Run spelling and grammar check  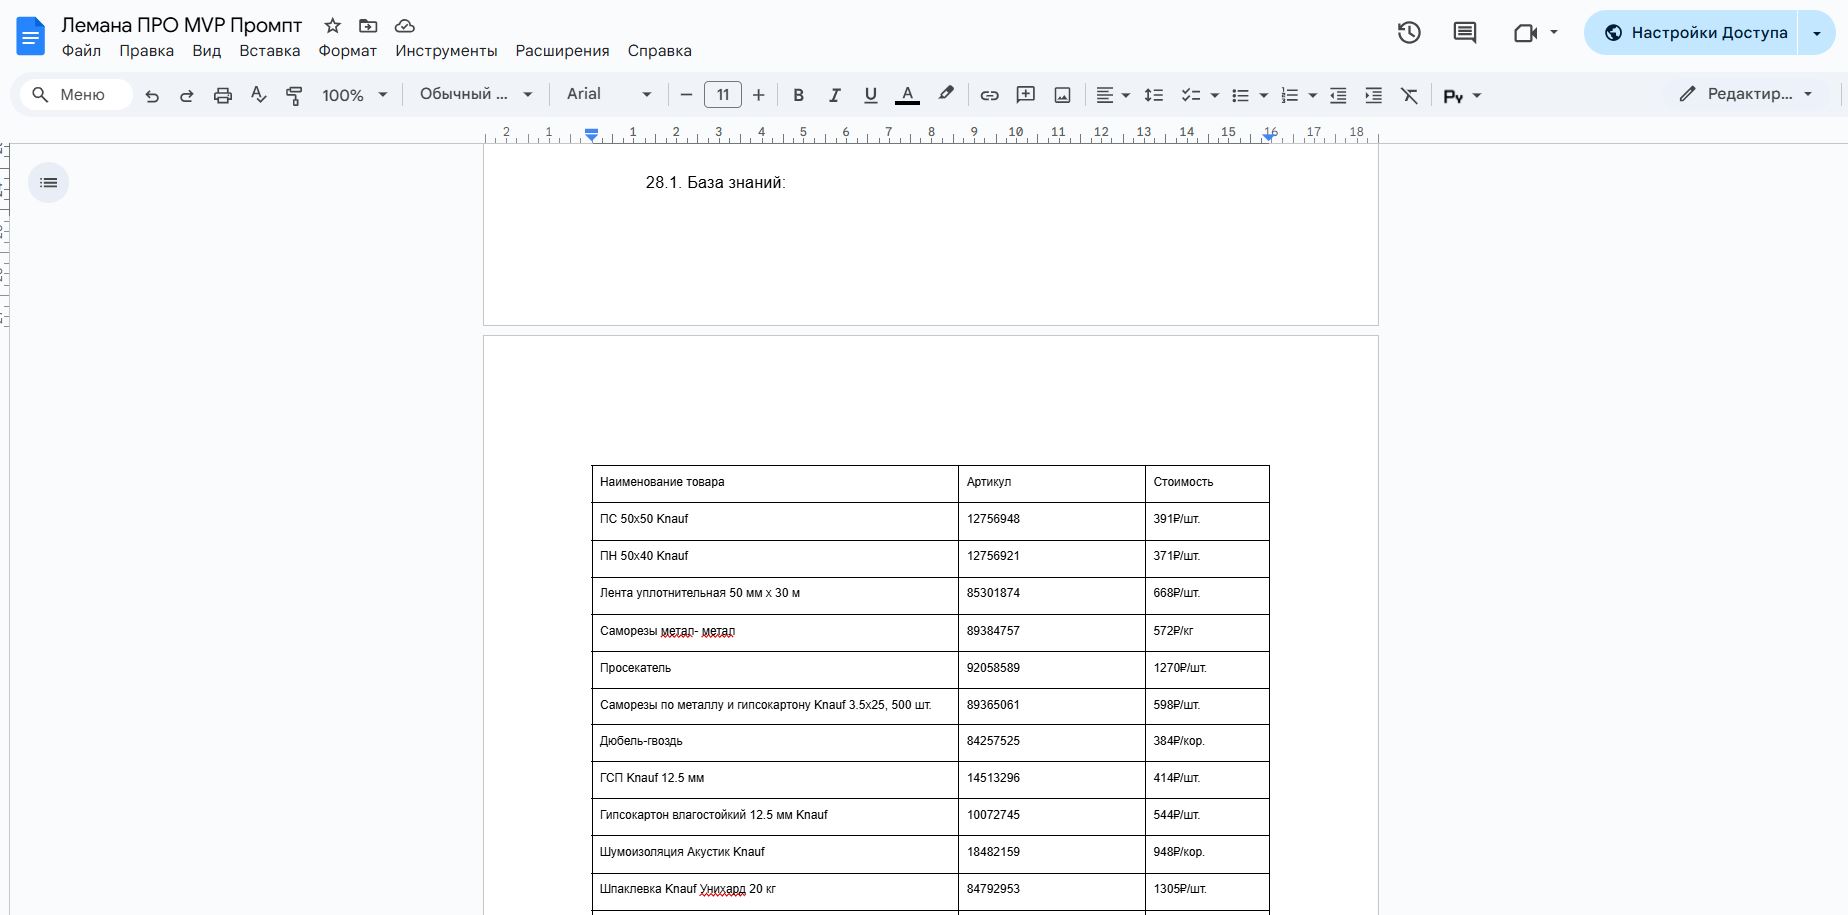click(258, 95)
